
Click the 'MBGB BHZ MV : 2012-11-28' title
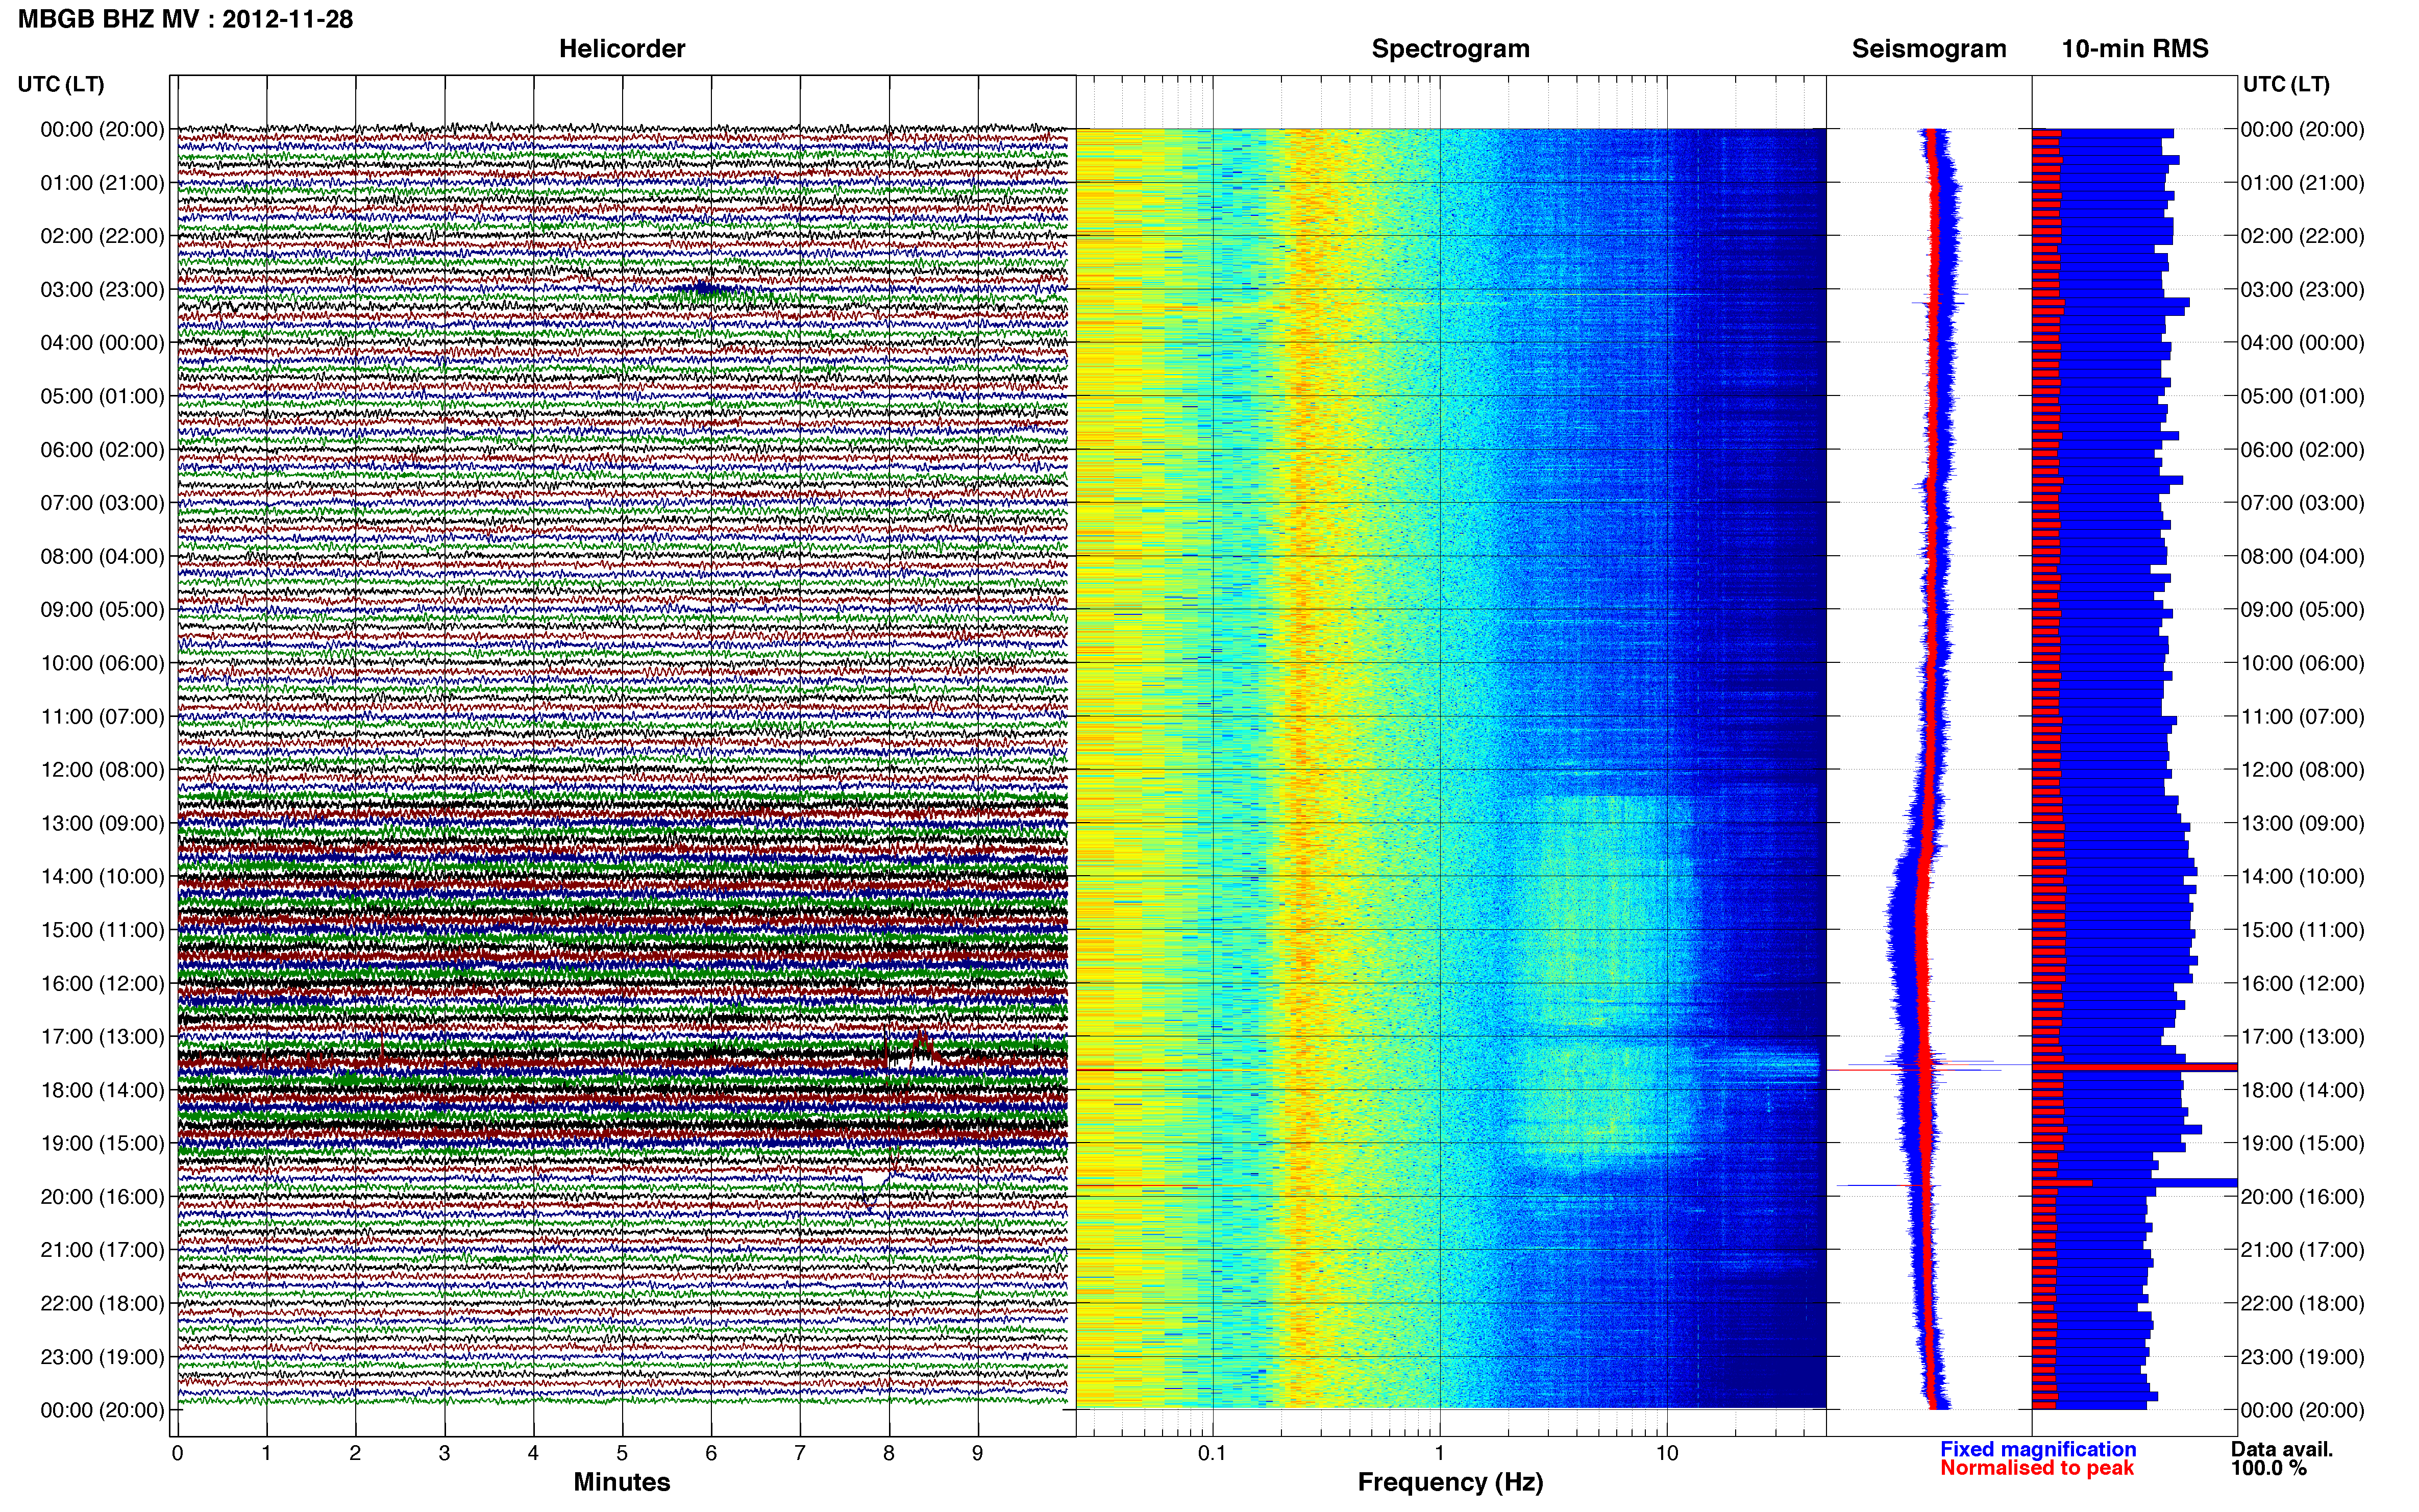pyautogui.click(x=186, y=19)
